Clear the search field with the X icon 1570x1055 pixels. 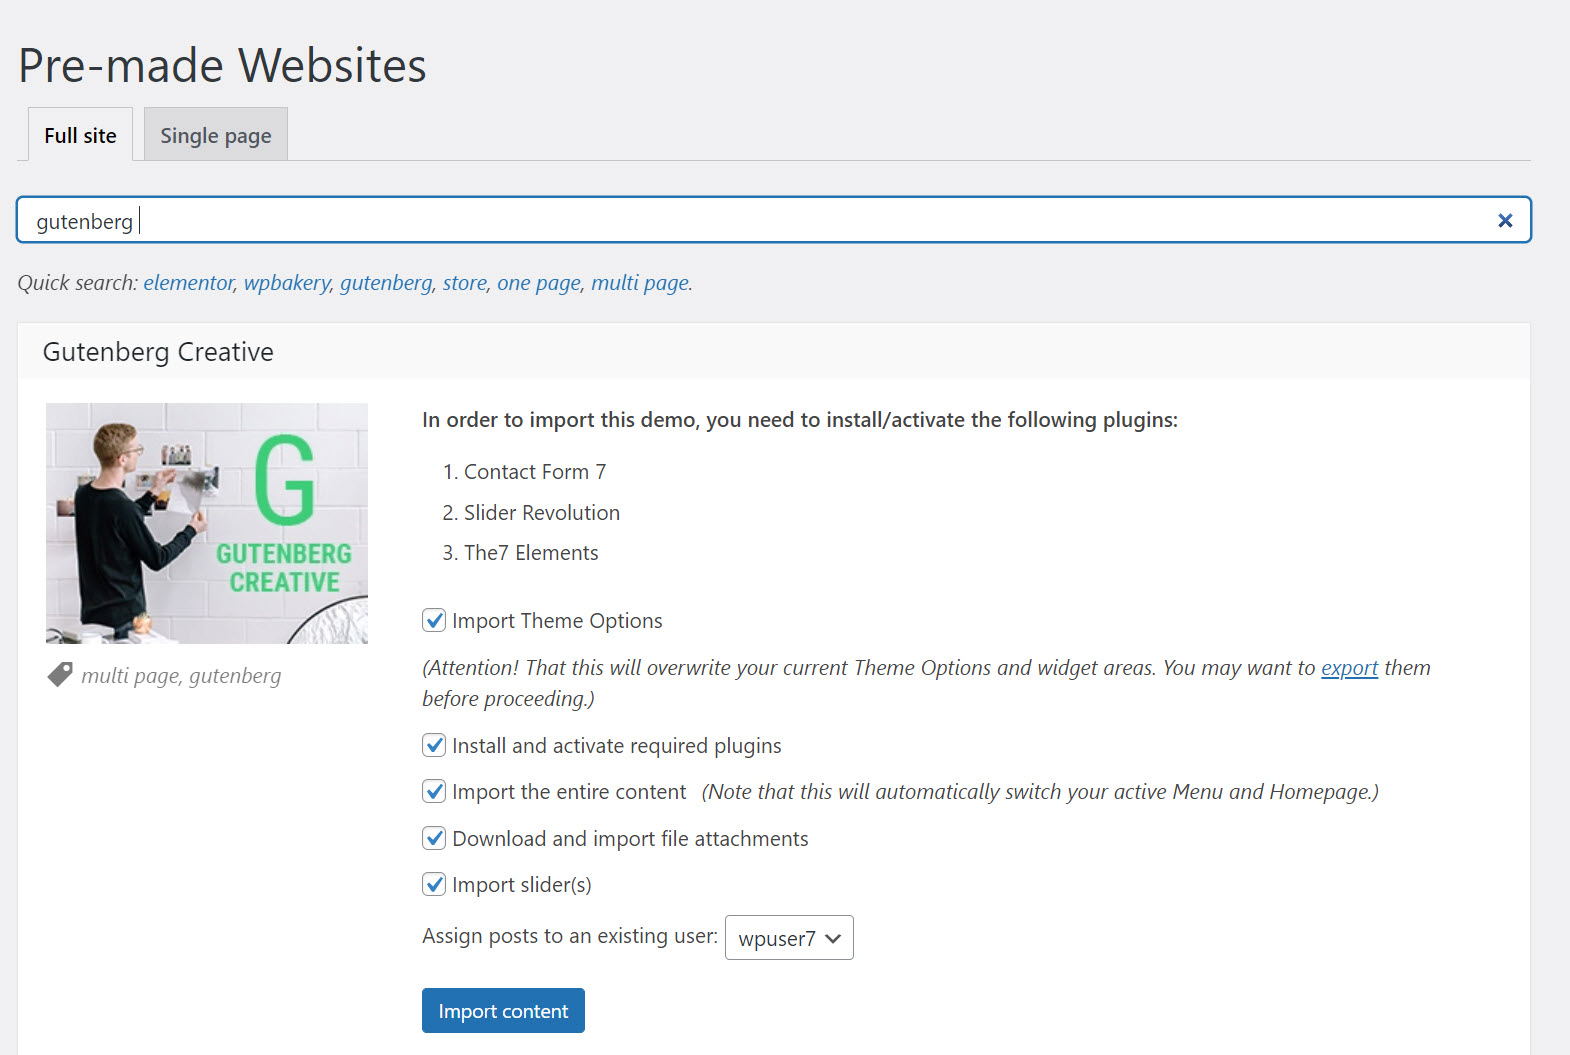1505,220
